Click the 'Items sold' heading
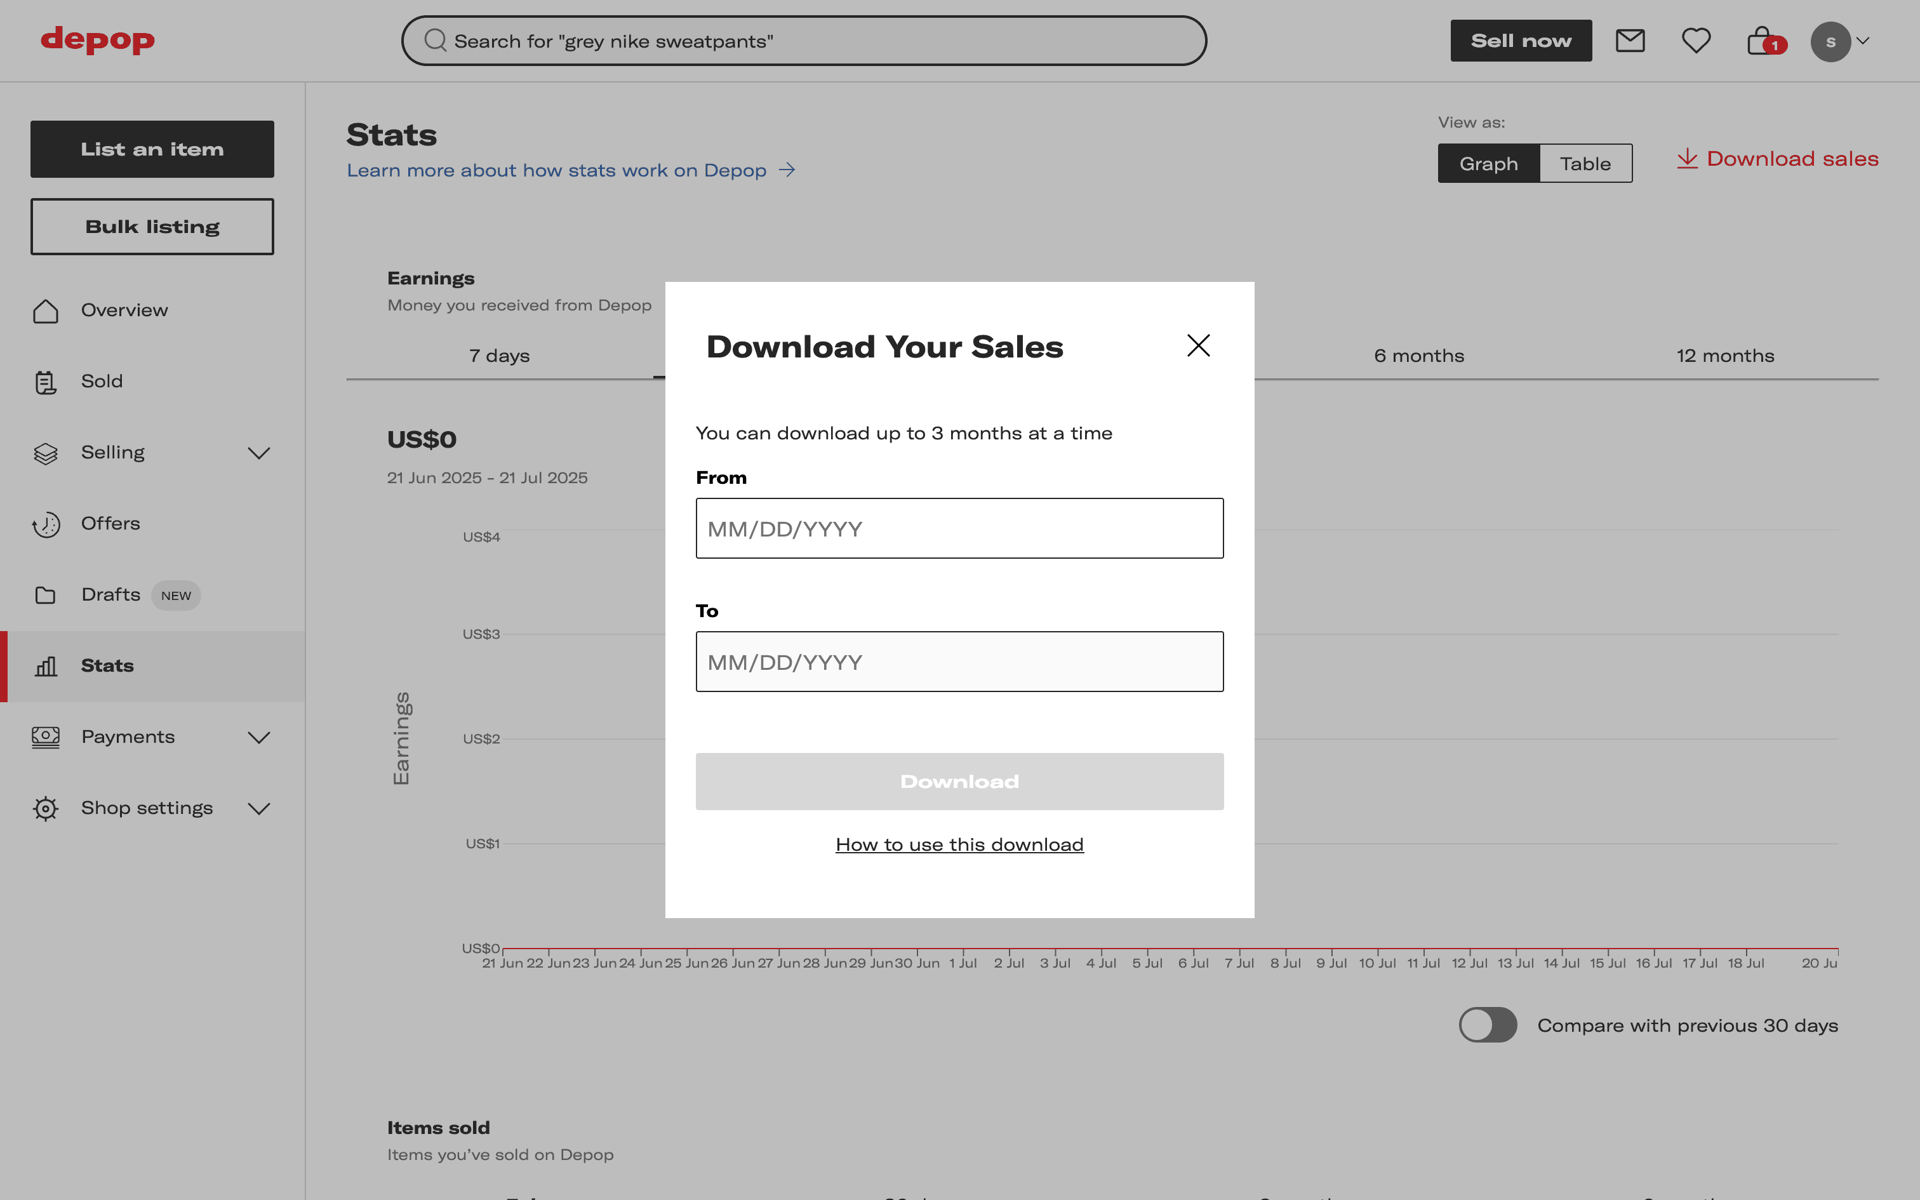The image size is (1920, 1200). pyautogui.click(x=438, y=1128)
